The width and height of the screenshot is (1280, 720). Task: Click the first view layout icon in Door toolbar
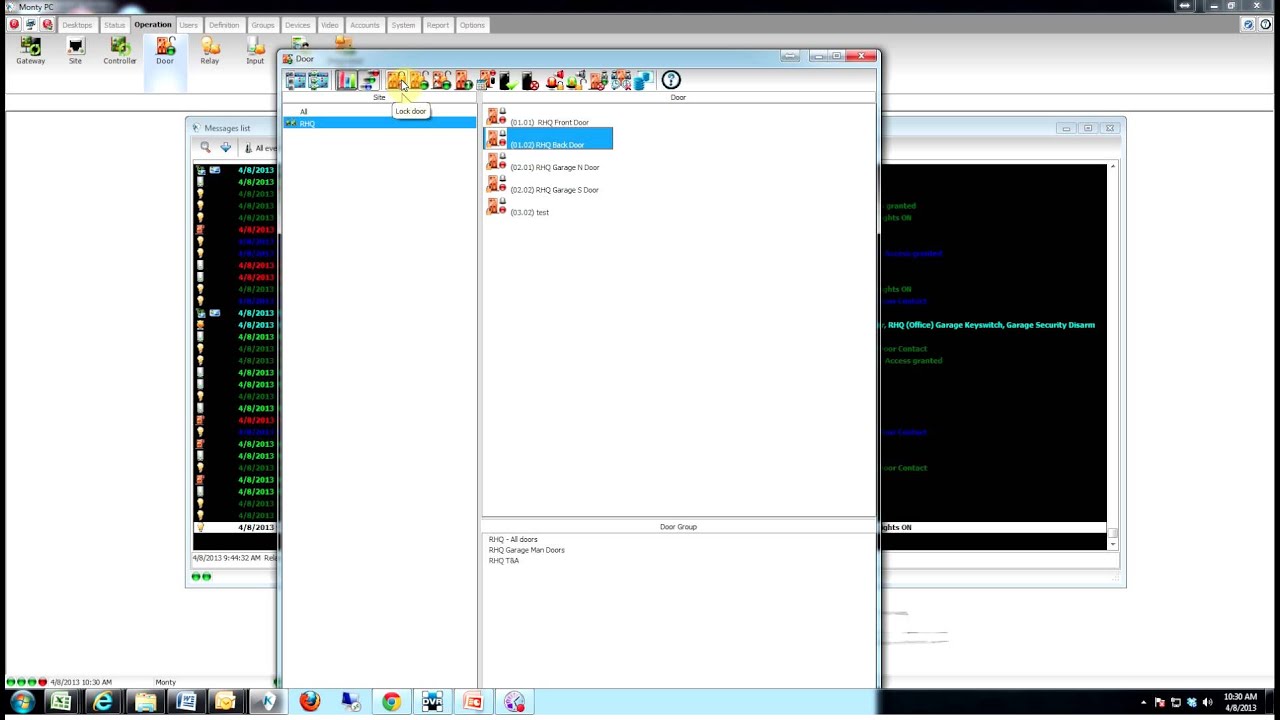click(296, 80)
